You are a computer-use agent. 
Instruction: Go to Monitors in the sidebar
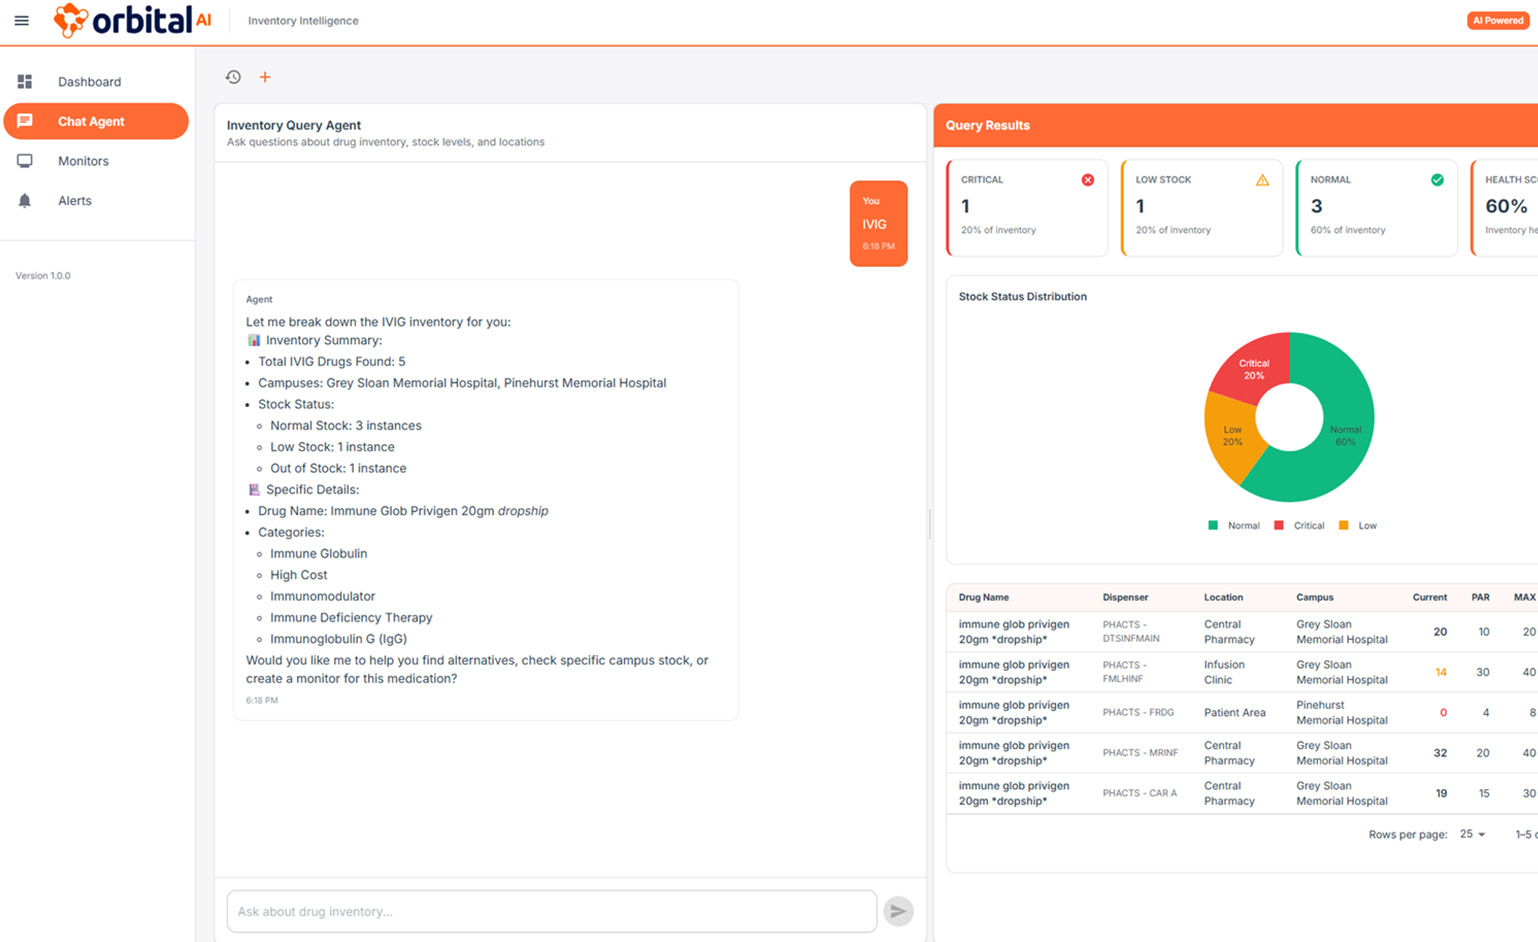pyautogui.click(x=83, y=161)
